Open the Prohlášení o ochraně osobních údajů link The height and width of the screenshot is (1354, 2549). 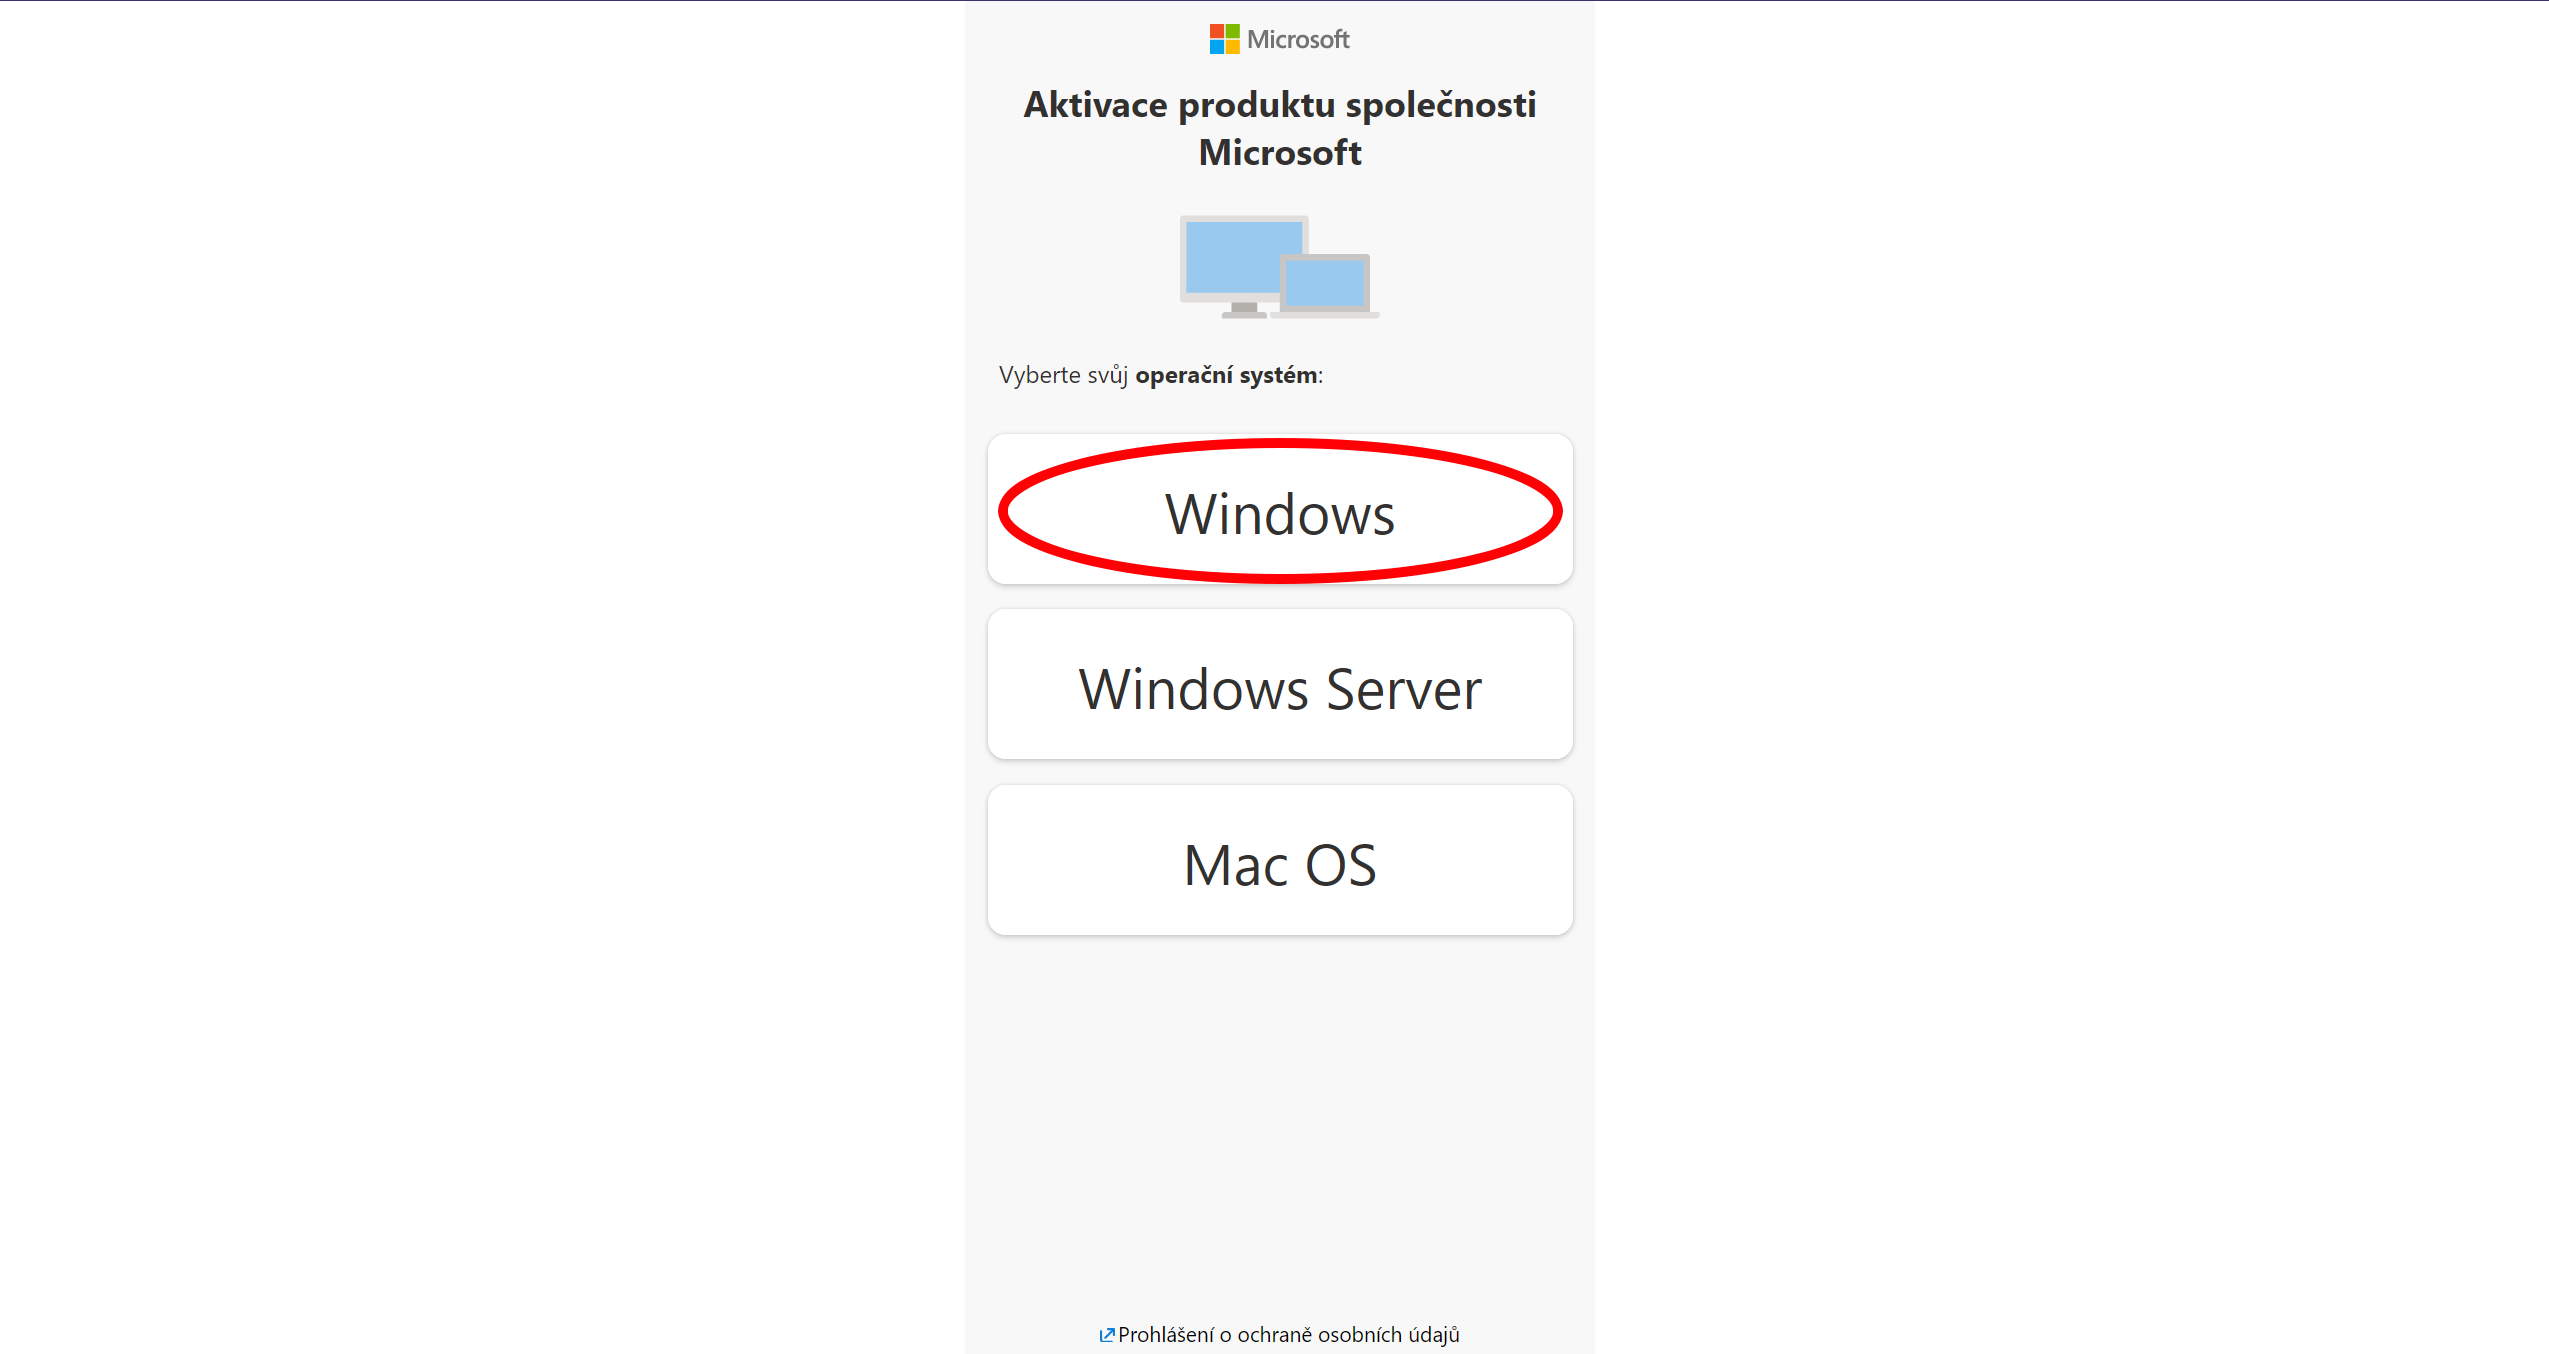point(1288,1335)
